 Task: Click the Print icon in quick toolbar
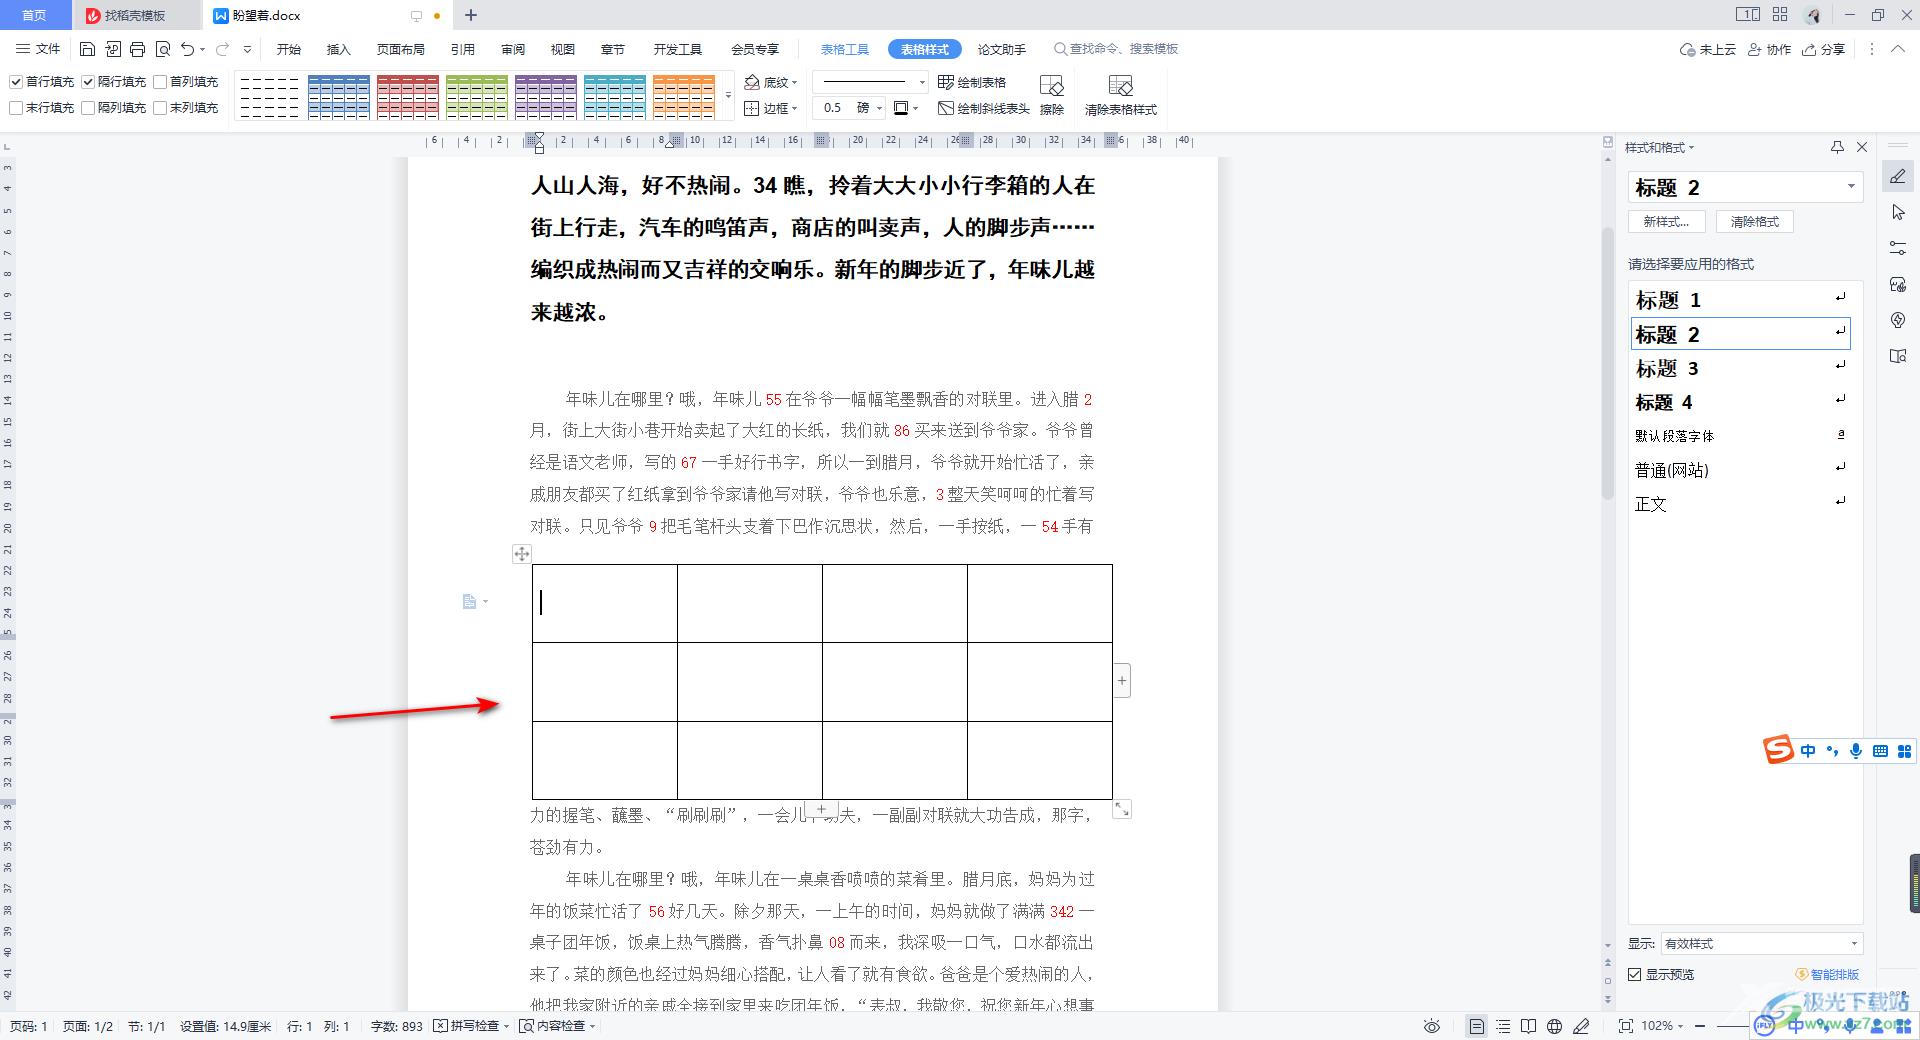(137, 49)
